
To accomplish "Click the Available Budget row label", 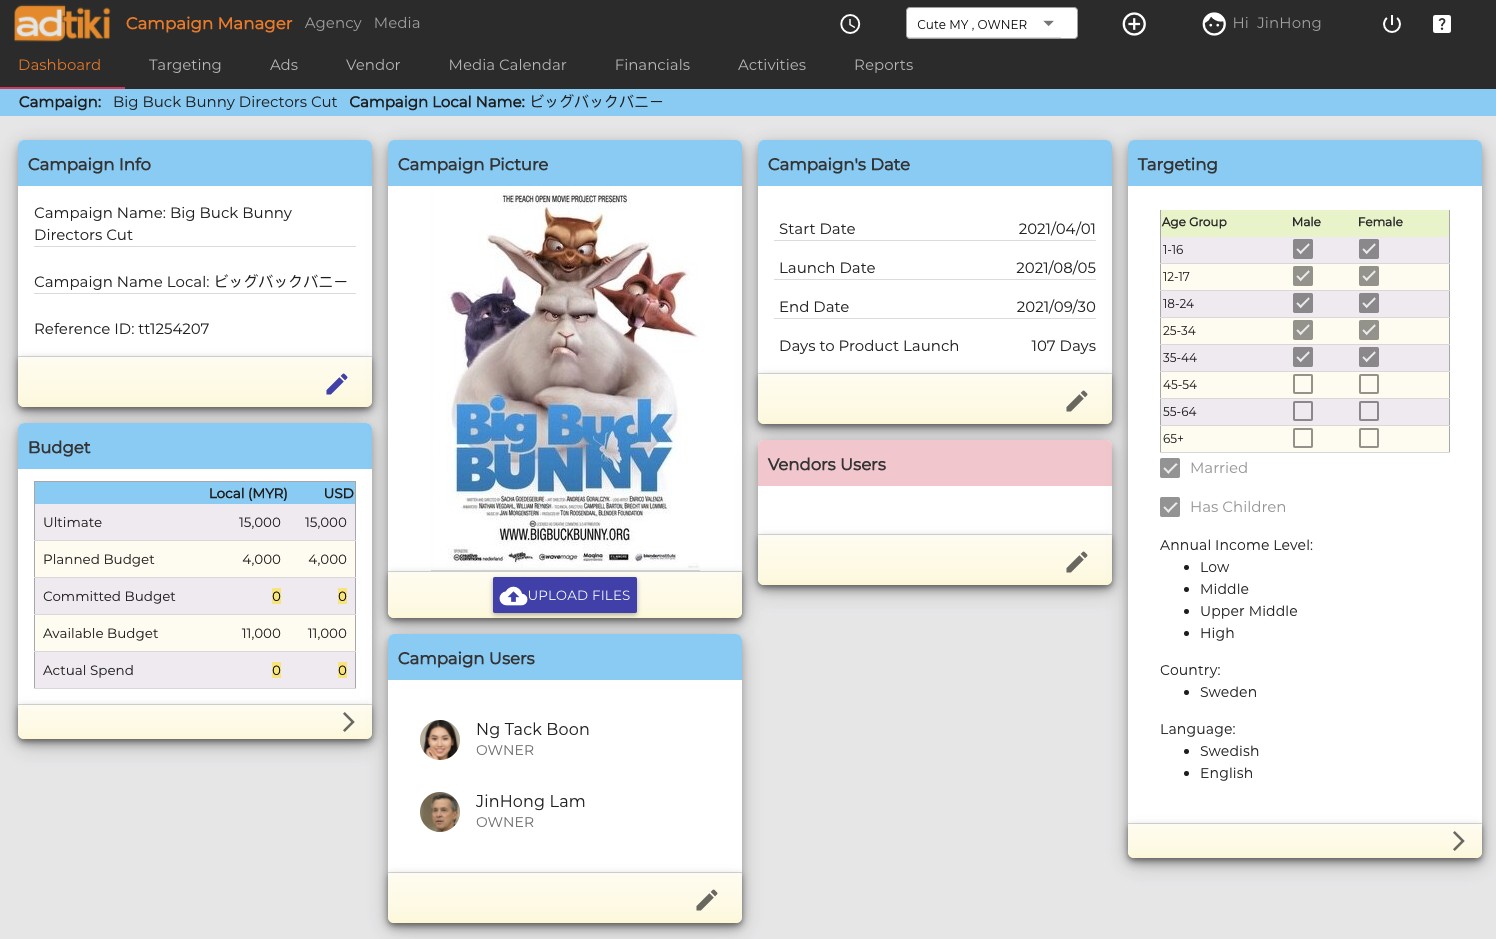I will pyautogui.click(x=101, y=634).
